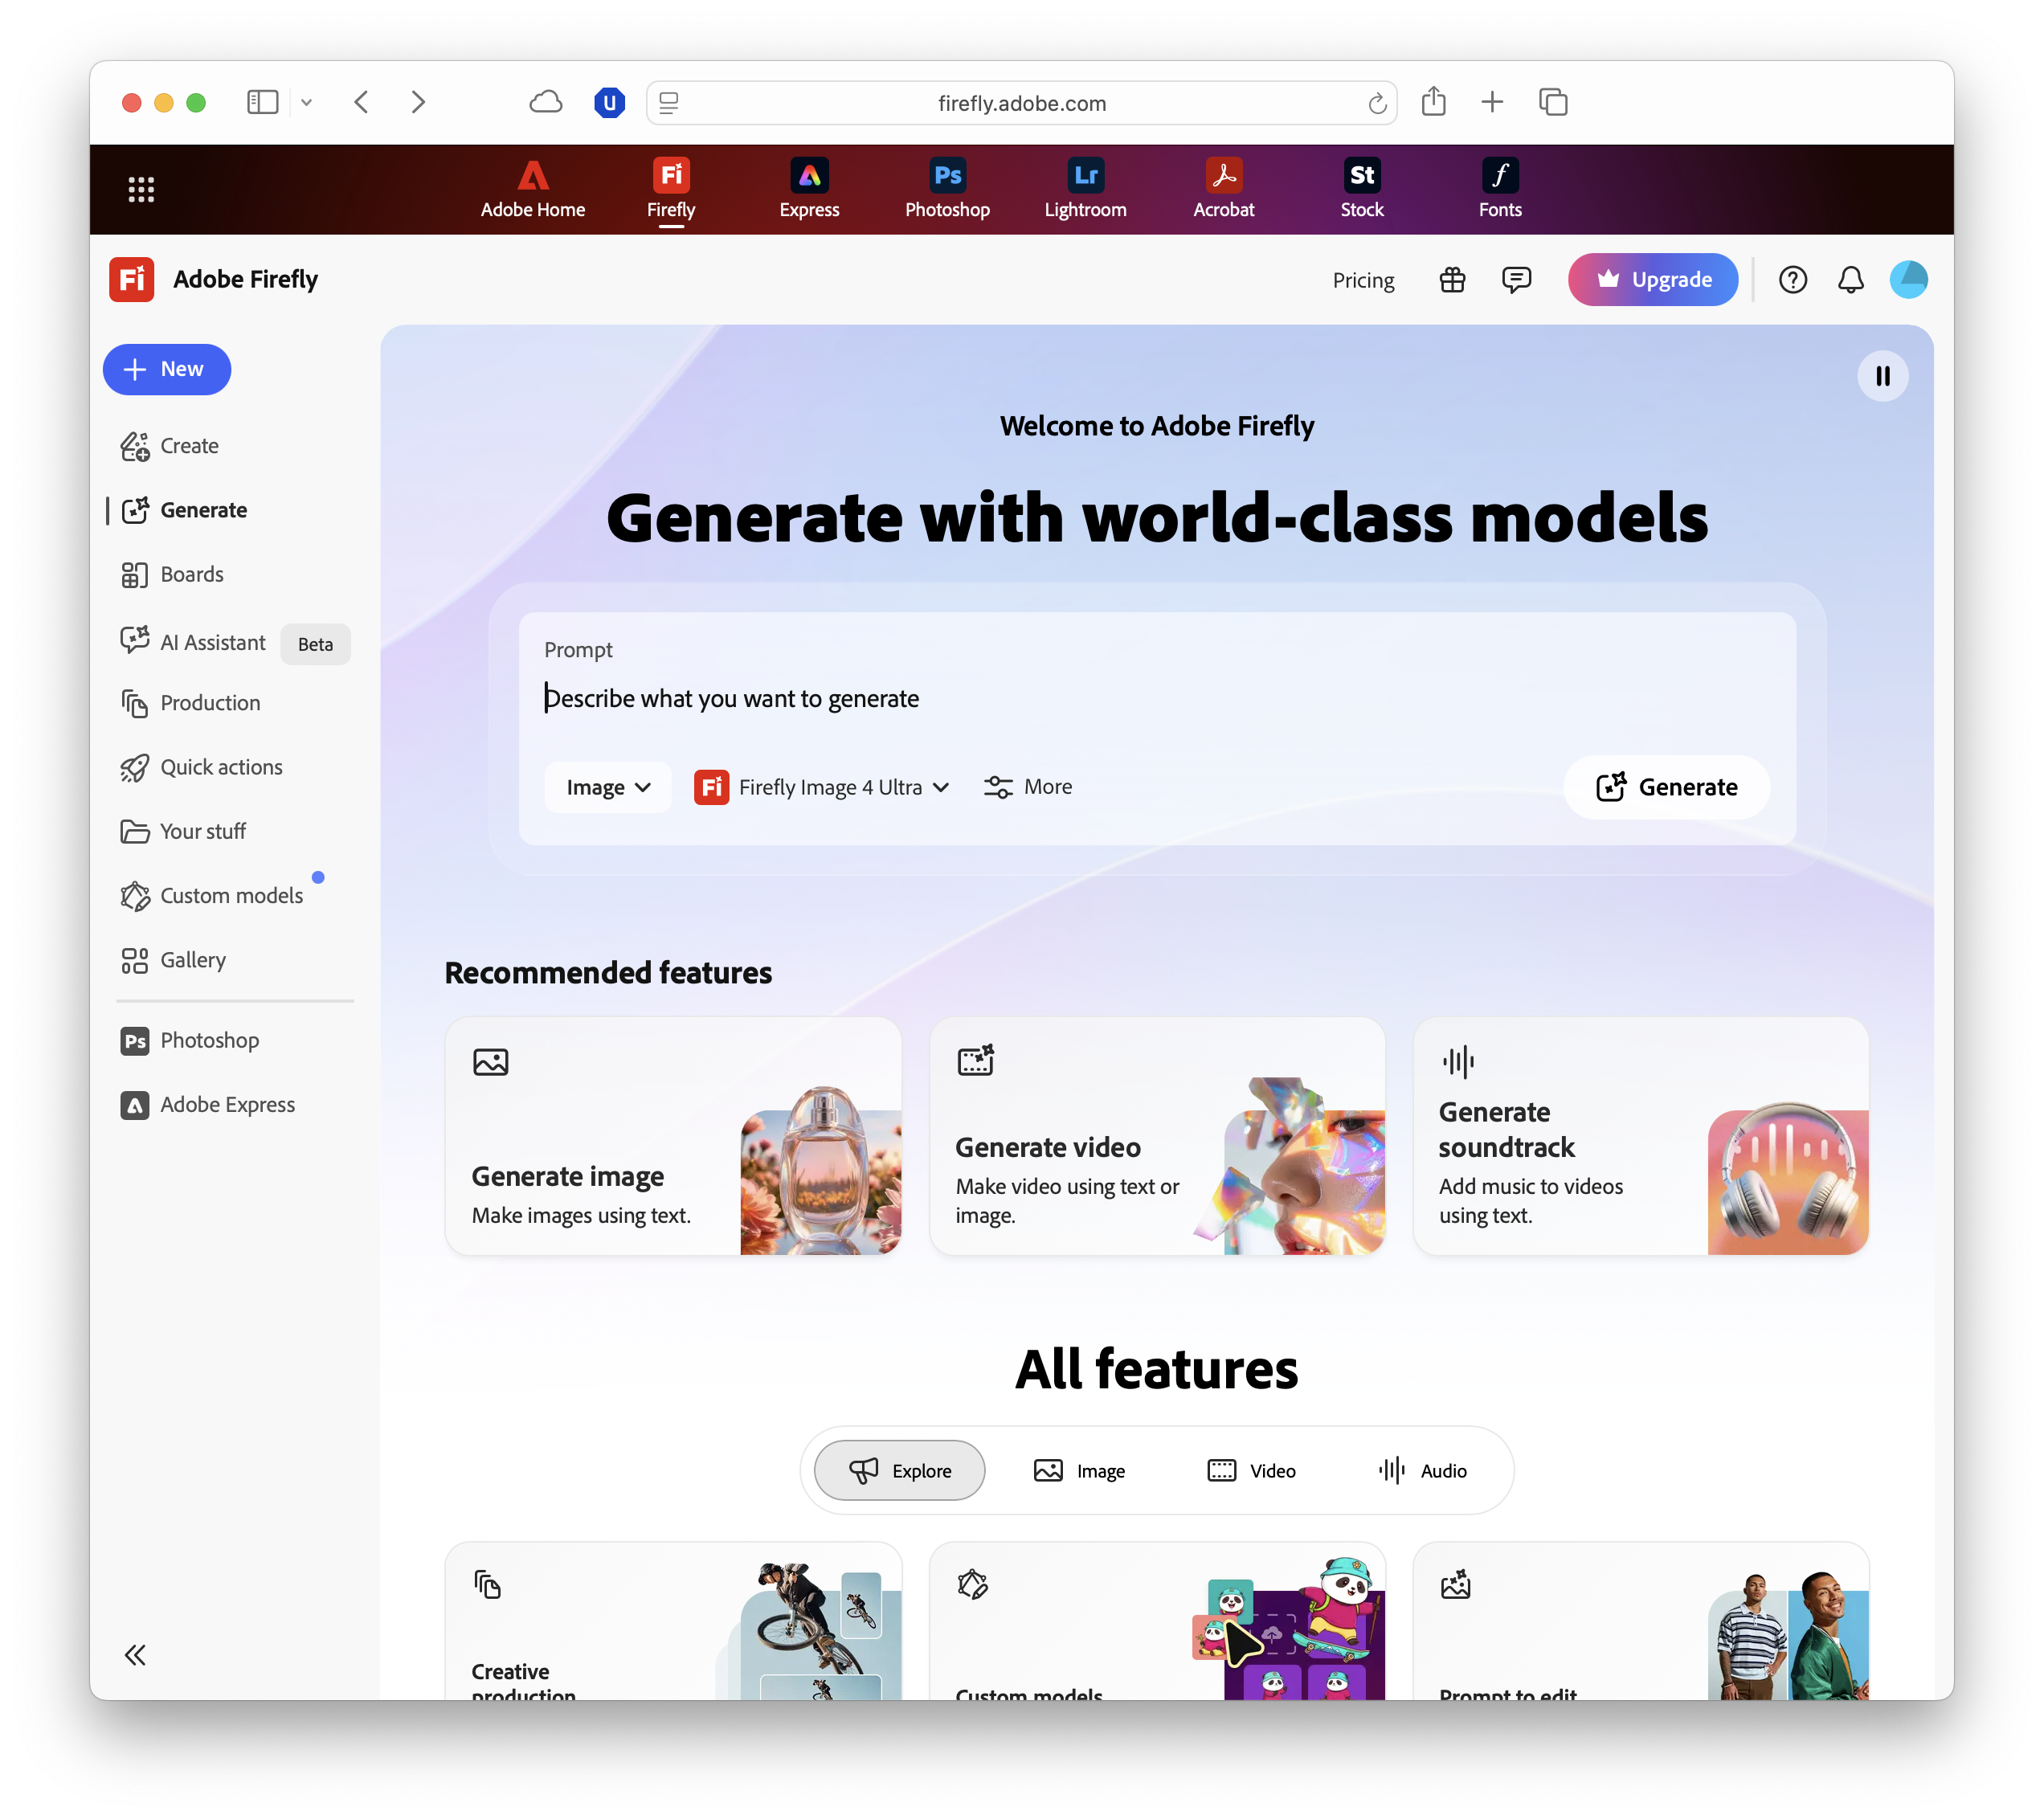This screenshot has height=1819, width=2044.
Task: Open Adobe Fonts from the app bar
Action: click(x=1500, y=189)
